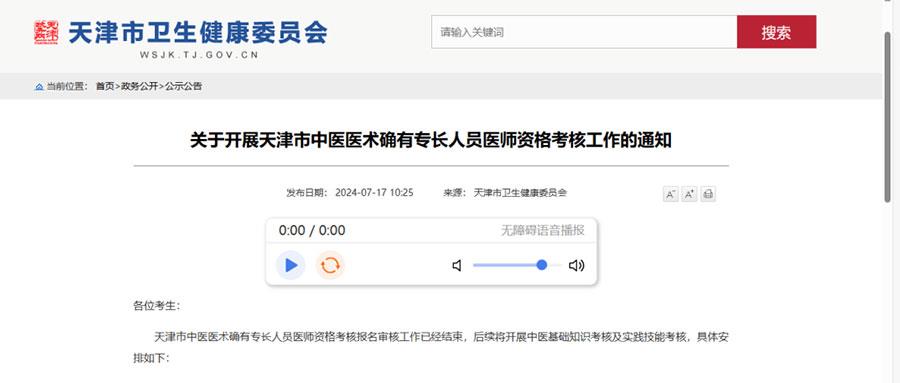Click the 请输入关键词 search input field
The height and width of the screenshot is (383, 900).
[x=584, y=32]
